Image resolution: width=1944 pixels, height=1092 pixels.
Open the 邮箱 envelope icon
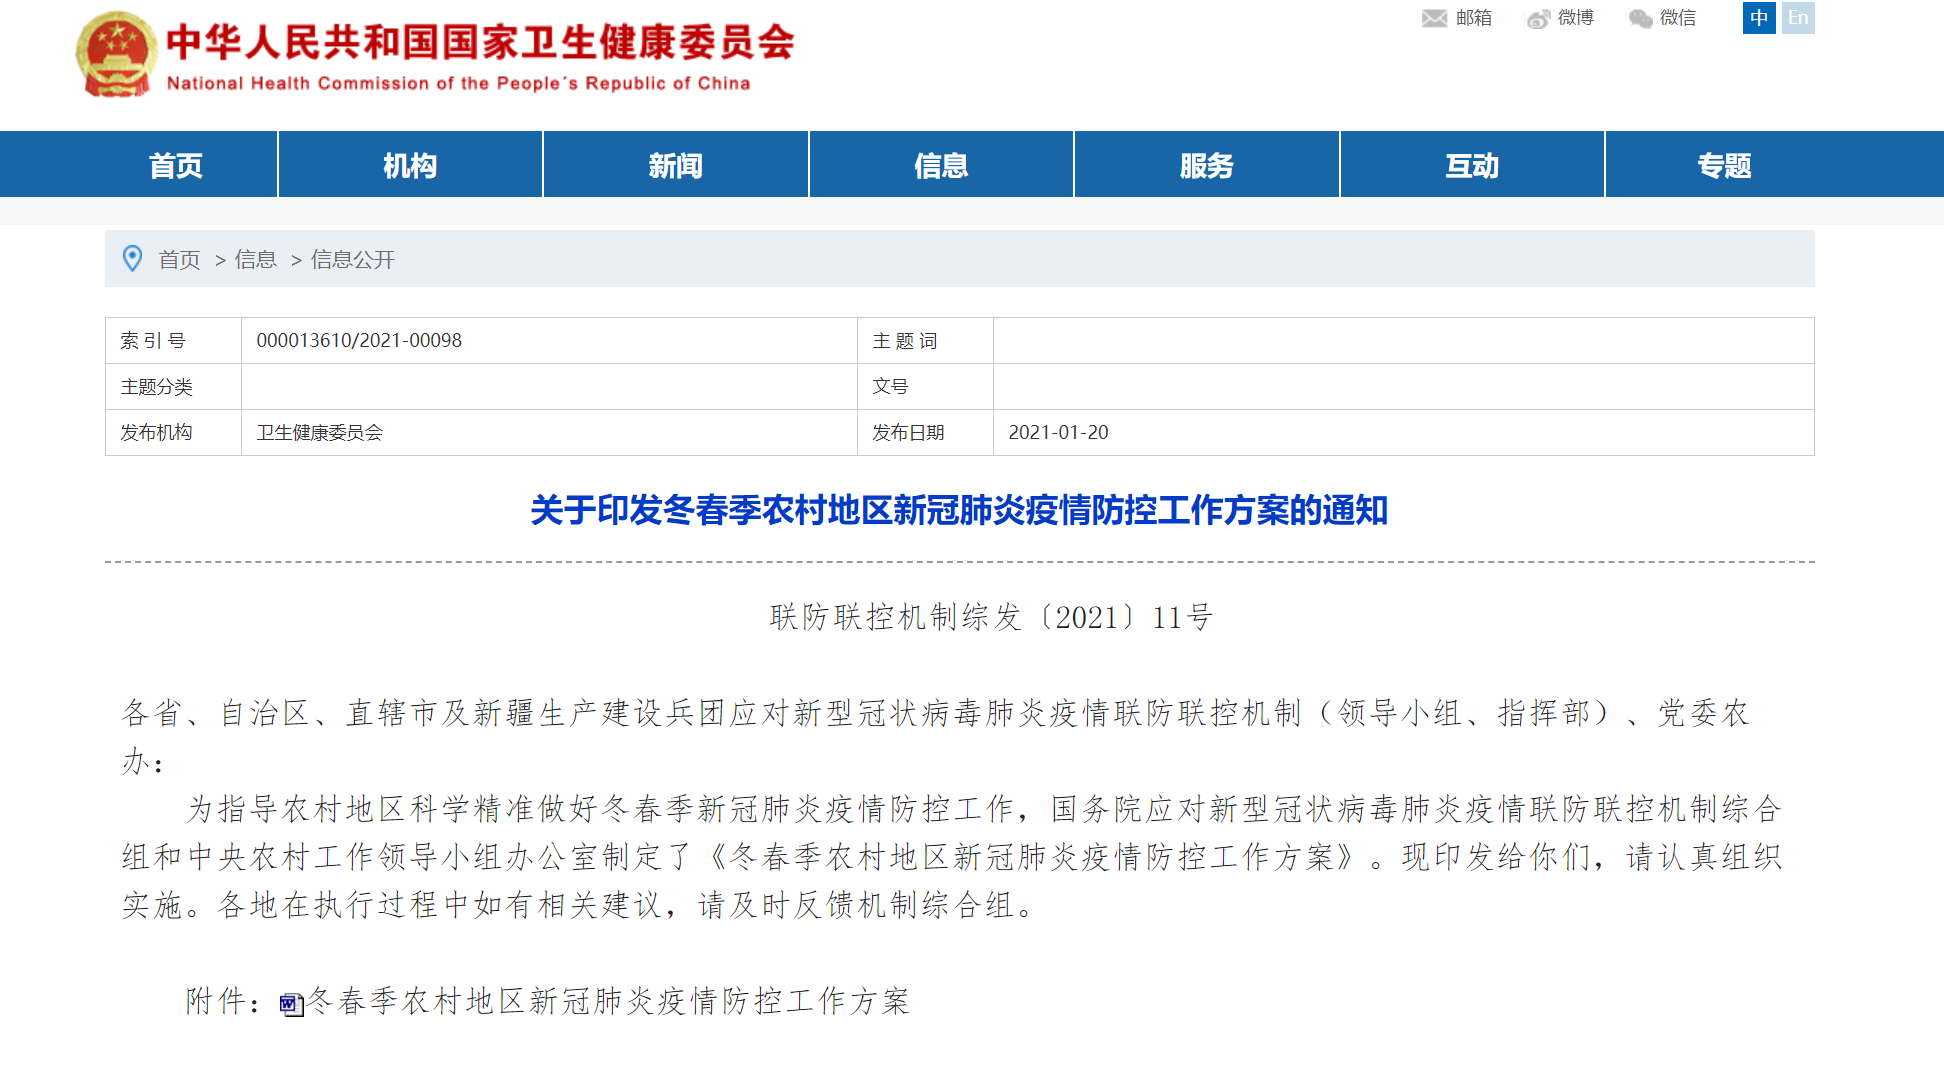tap(1434, 18)
